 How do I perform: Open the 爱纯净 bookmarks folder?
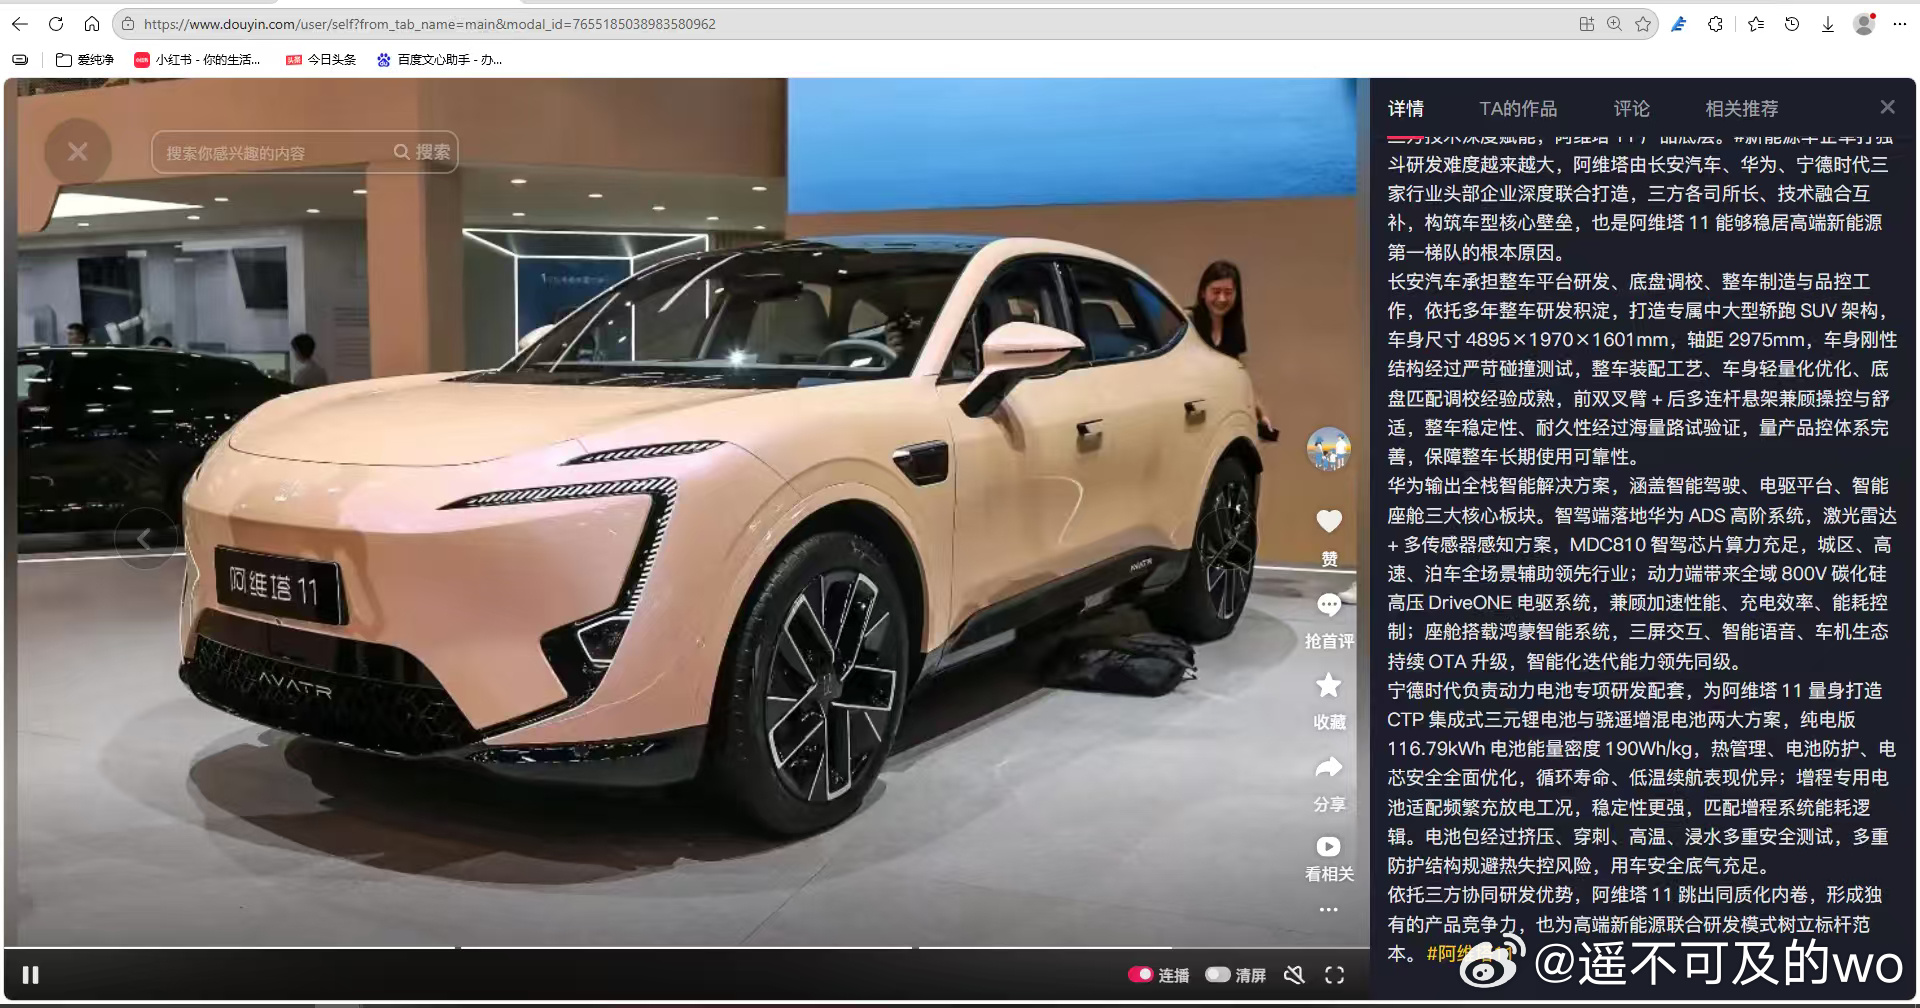[x=85, y=60]
